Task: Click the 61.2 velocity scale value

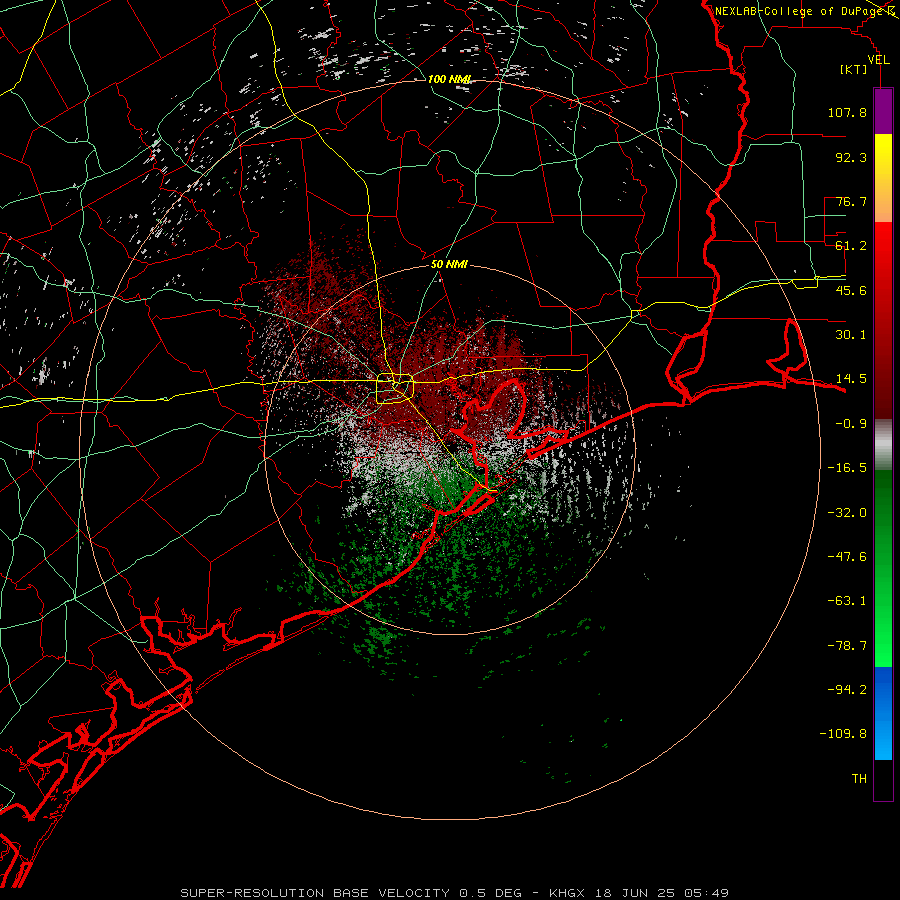Action: pyautogui.click(x=851, y=246)
